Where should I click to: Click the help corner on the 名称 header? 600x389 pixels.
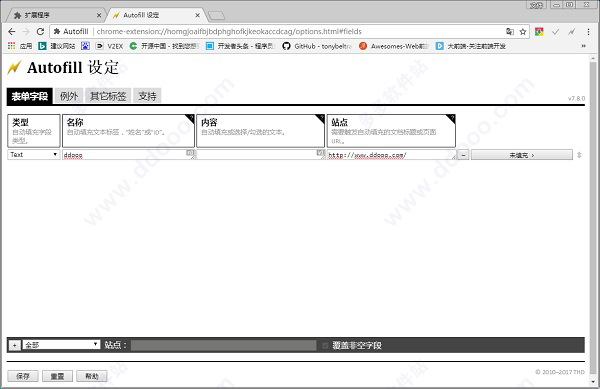(190, 119)
